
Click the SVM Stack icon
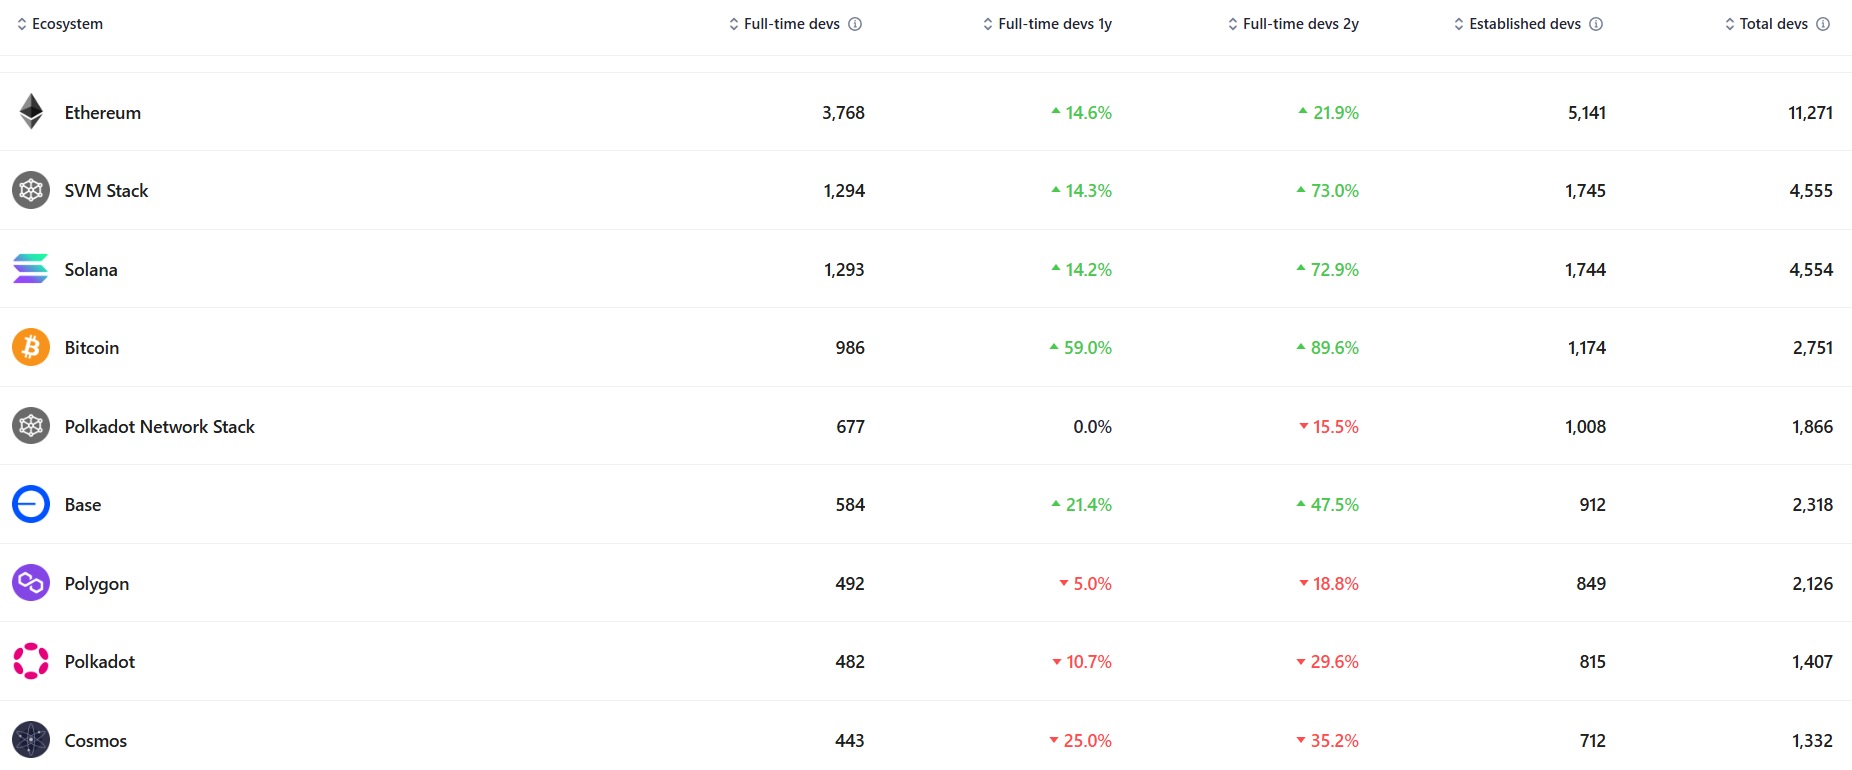pyautogui.click(x=31, y=190)
